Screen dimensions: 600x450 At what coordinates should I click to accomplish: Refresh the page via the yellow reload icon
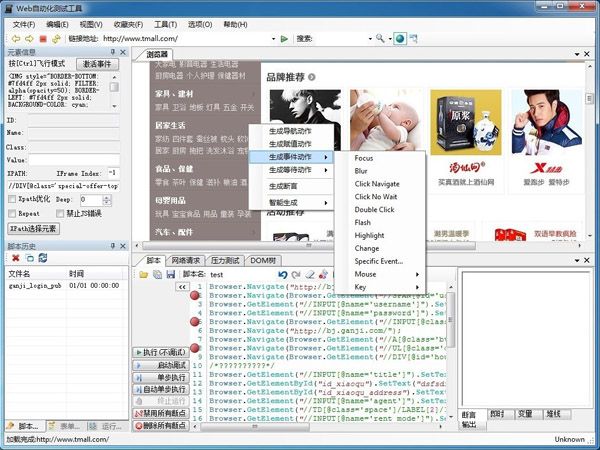point(56,39)
